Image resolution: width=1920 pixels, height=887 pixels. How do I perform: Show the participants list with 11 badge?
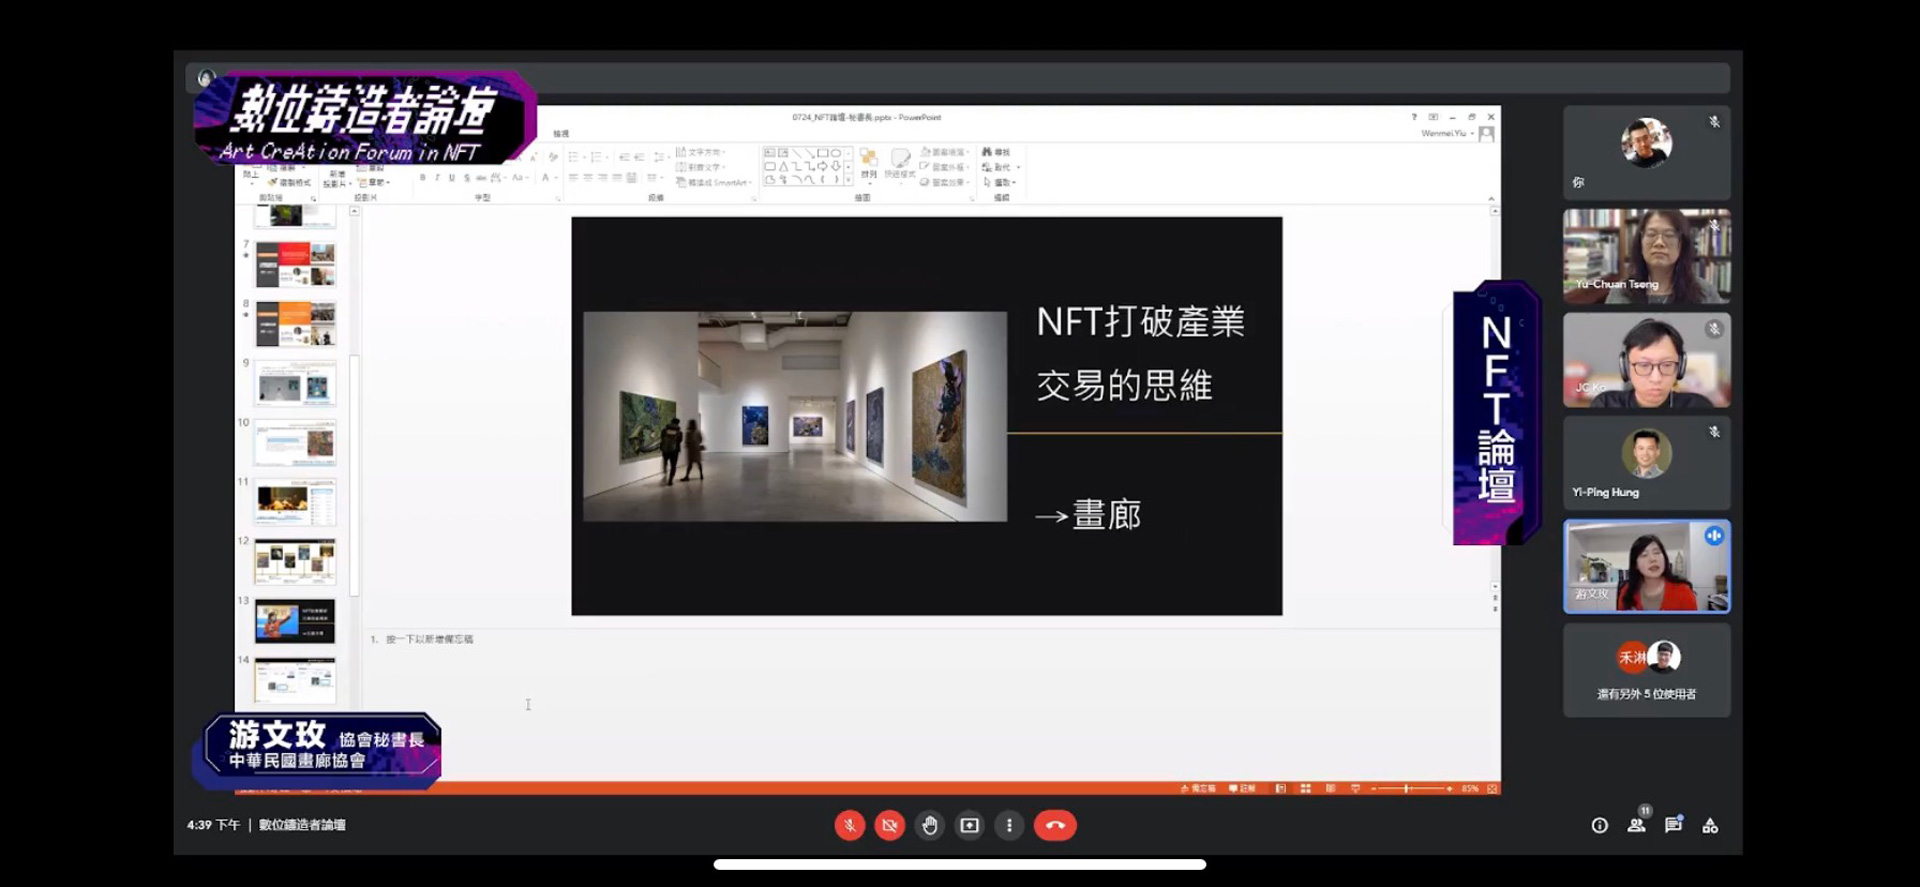click(1637, 823)
